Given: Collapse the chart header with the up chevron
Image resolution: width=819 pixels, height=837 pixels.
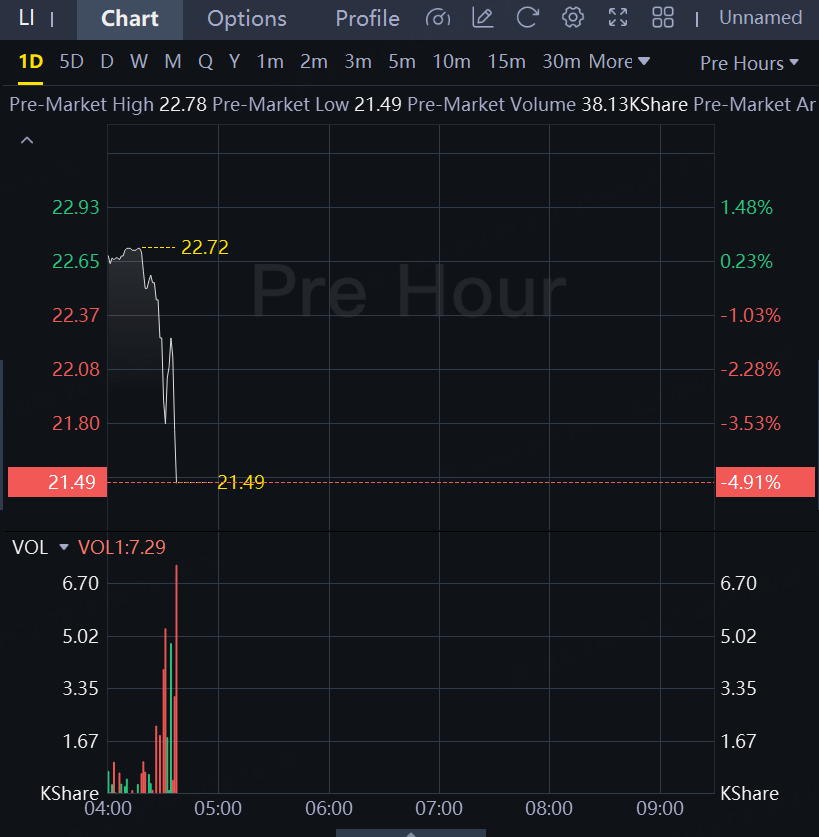Looking at the screenshot, I should pos(27,141).
